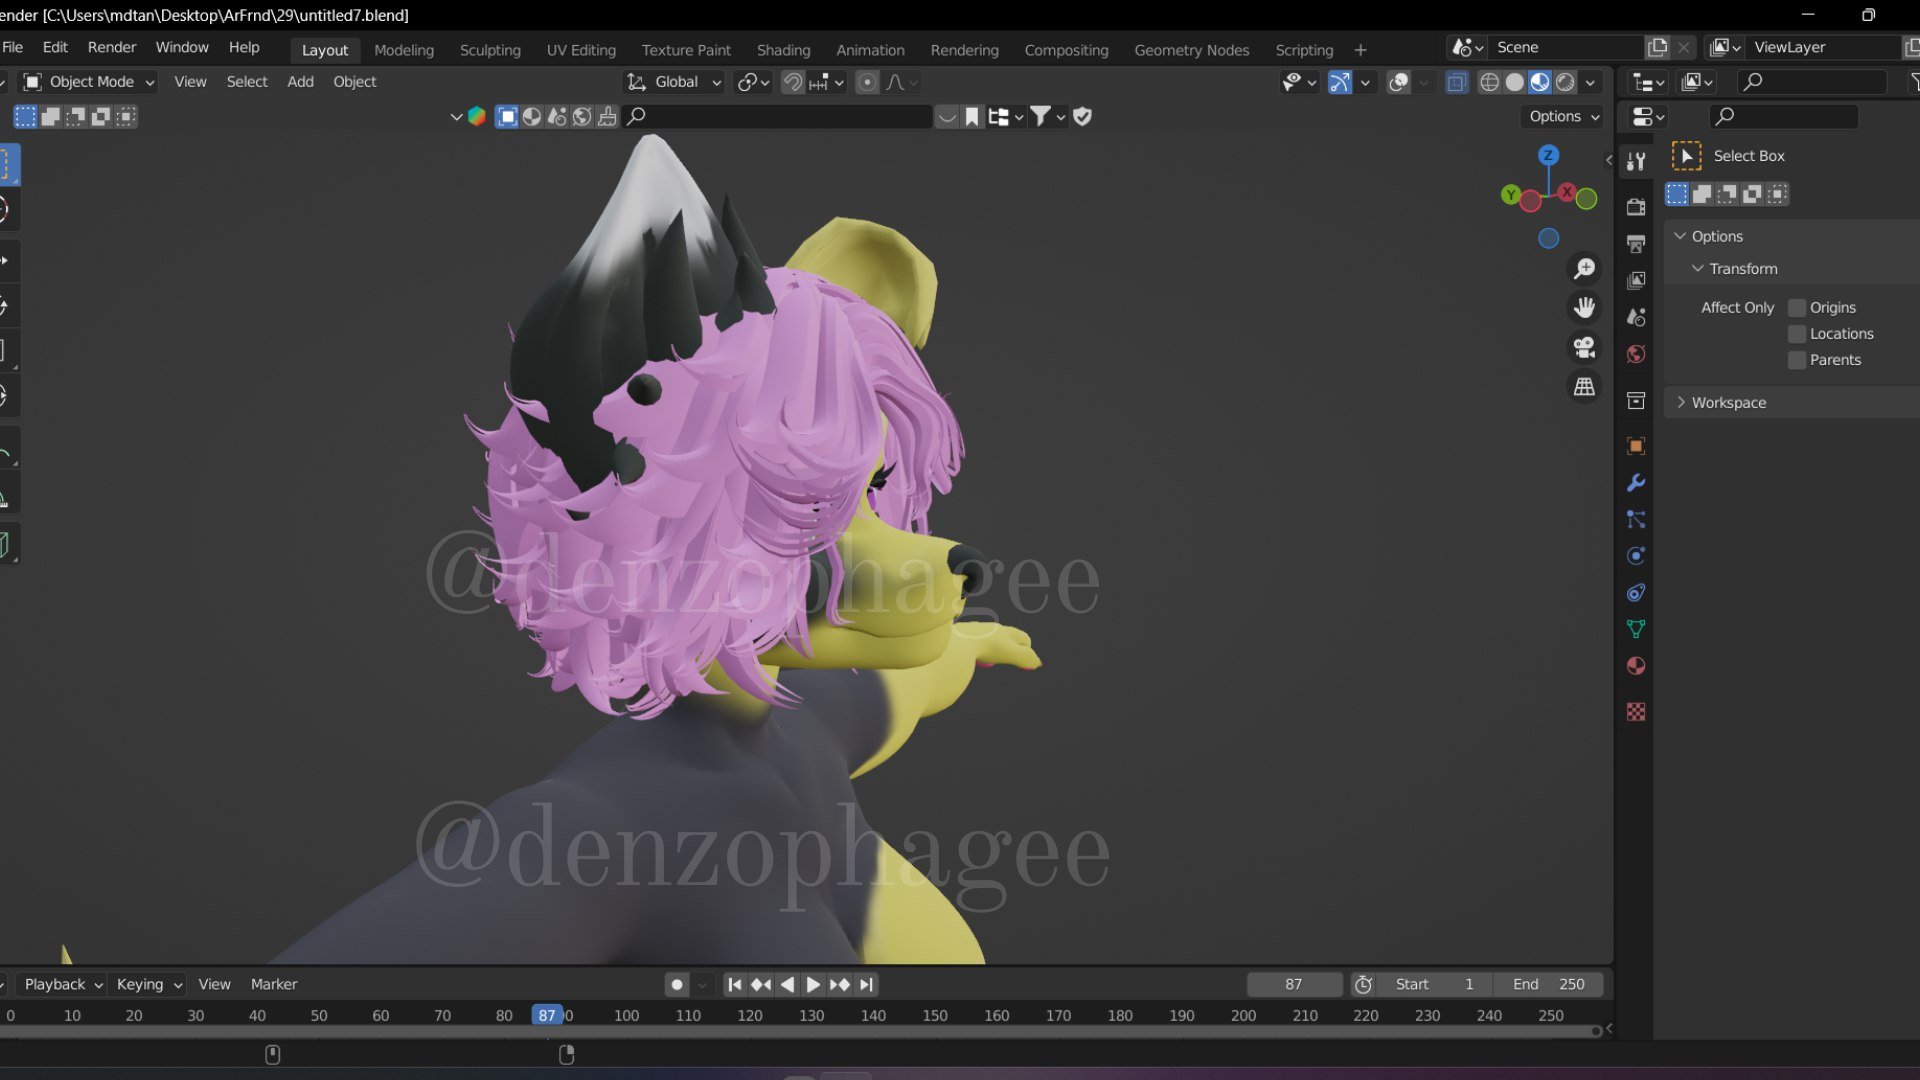
Task: Expand the Workspace panel
Action: tap(1728, 403)
